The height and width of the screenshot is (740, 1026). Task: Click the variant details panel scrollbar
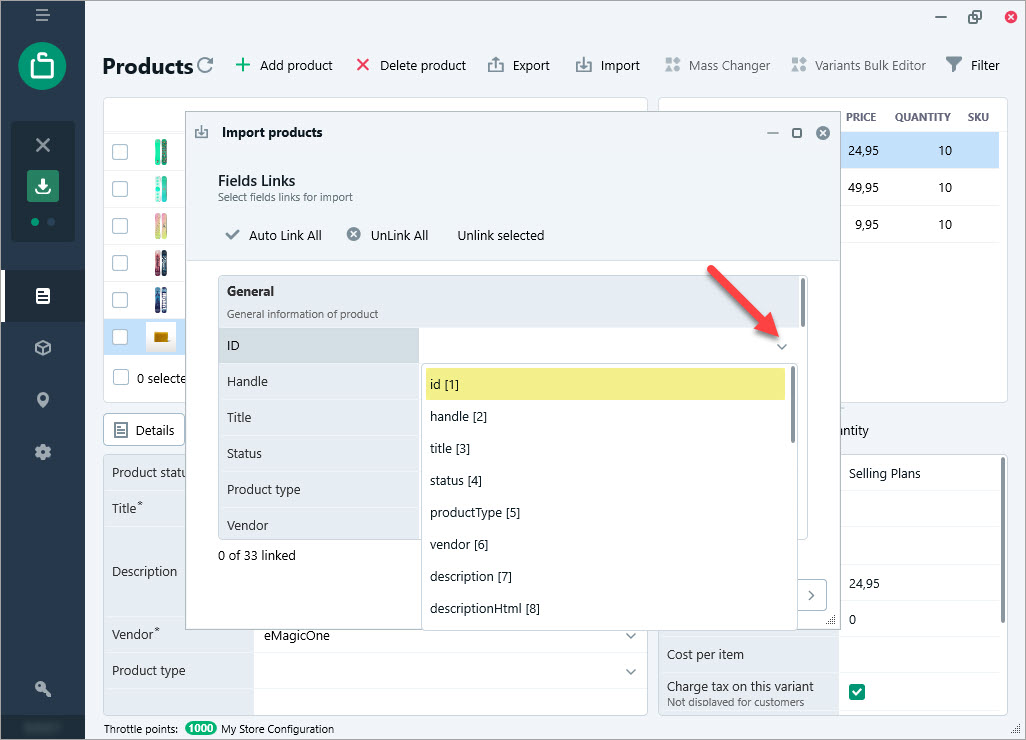tap(1002, 540)
